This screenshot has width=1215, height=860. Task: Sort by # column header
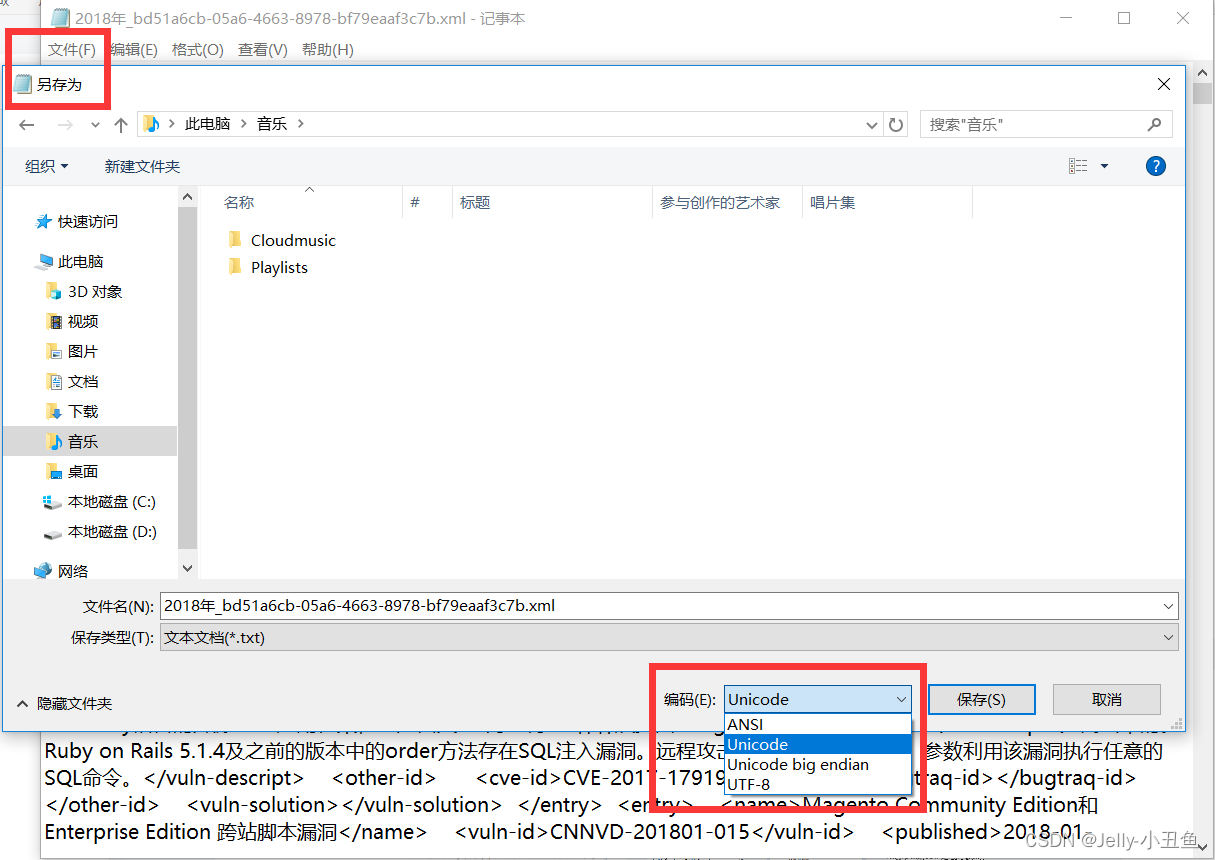427,202
